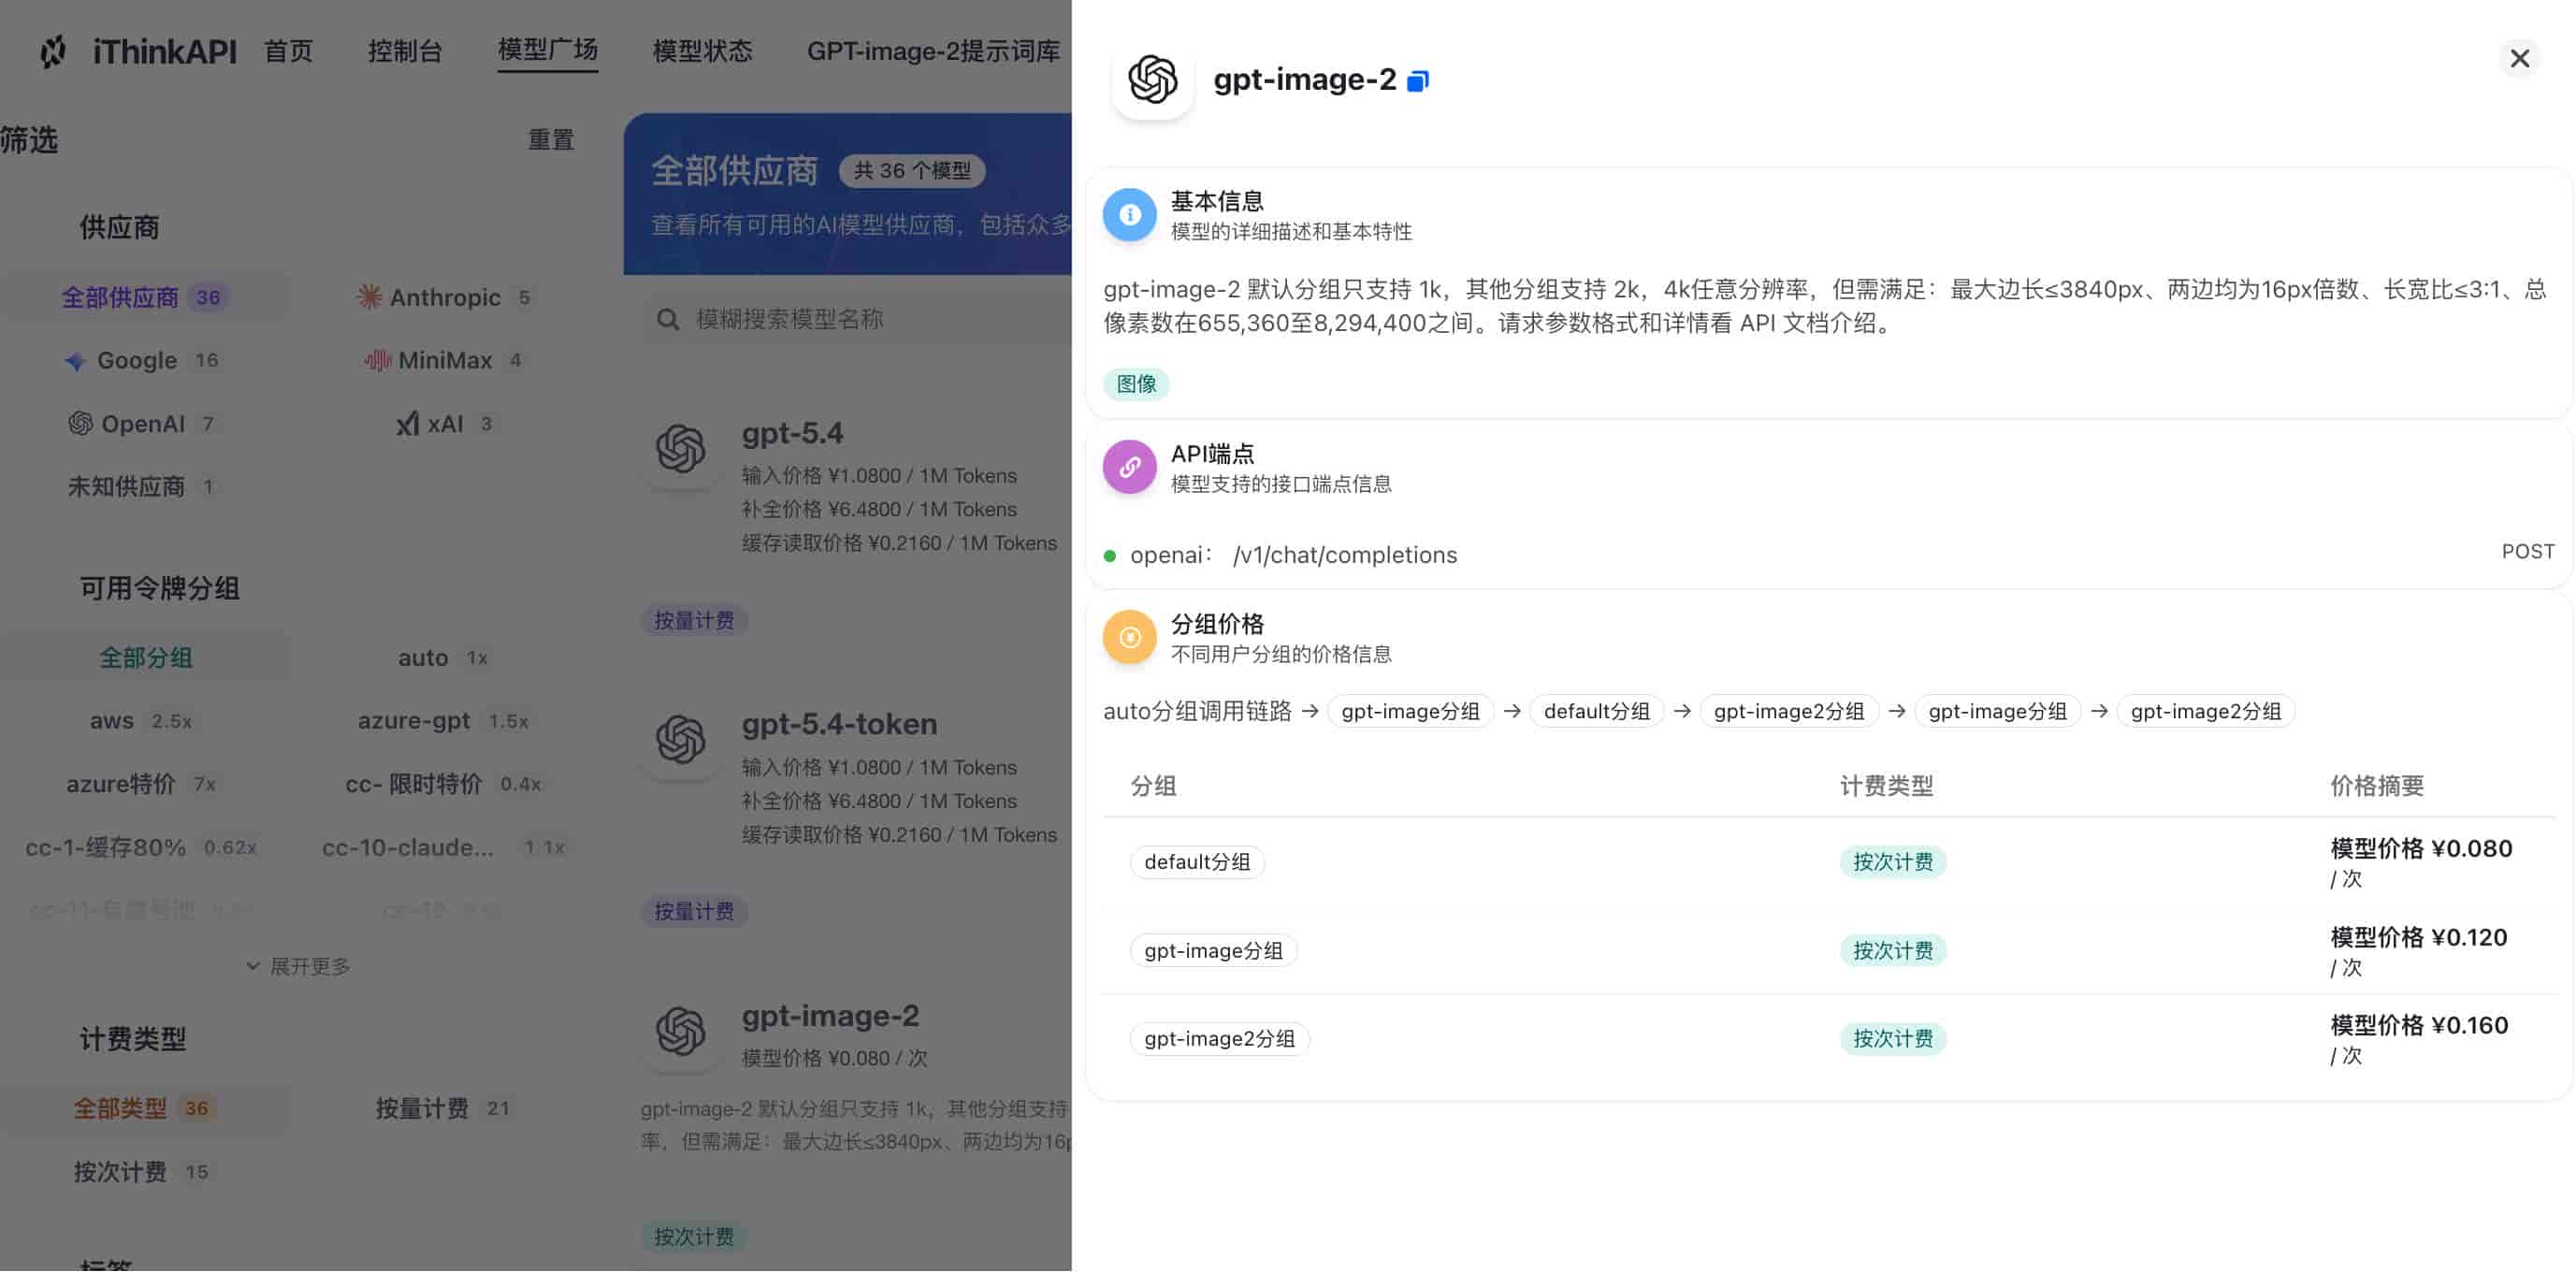This screenshot has height=1272, width=2576.
Task: Filter by Anthropic provider
Action: pyautogui.click(x=445, y=297)
